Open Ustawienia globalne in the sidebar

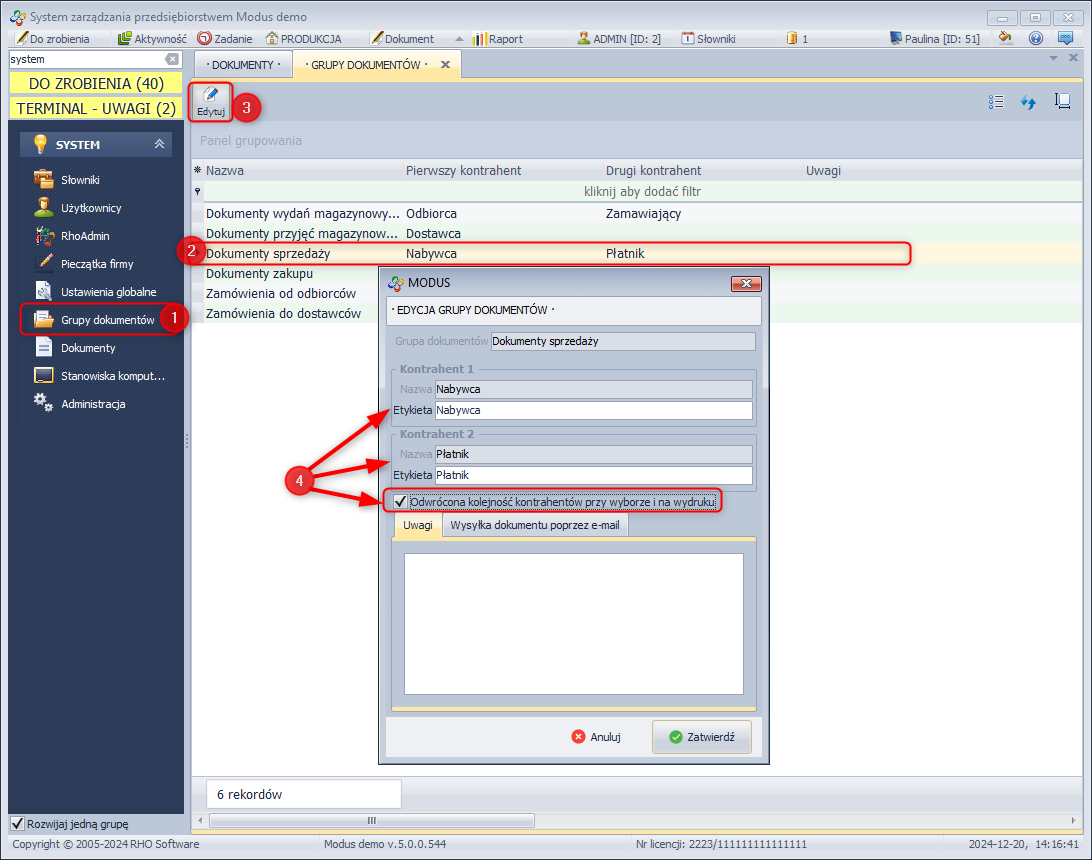108,292
